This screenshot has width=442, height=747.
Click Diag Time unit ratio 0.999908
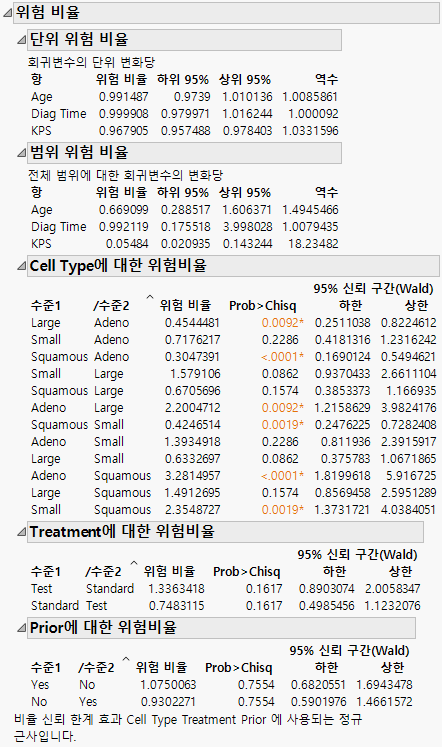pos(123,114)
